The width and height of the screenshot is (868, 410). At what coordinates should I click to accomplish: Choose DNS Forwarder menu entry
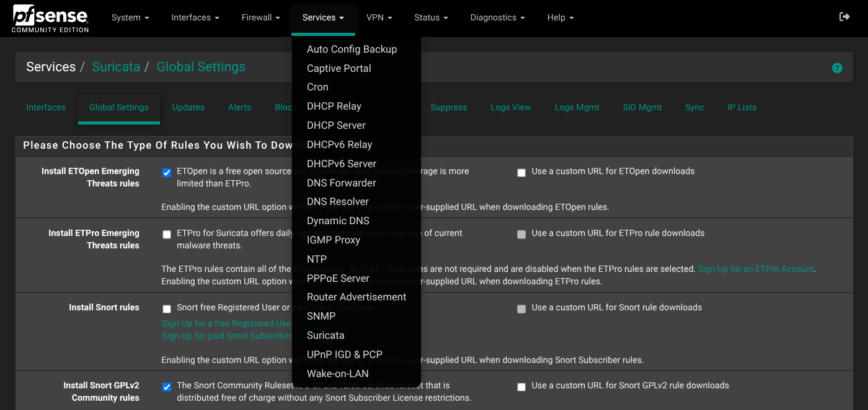point(341,183)
